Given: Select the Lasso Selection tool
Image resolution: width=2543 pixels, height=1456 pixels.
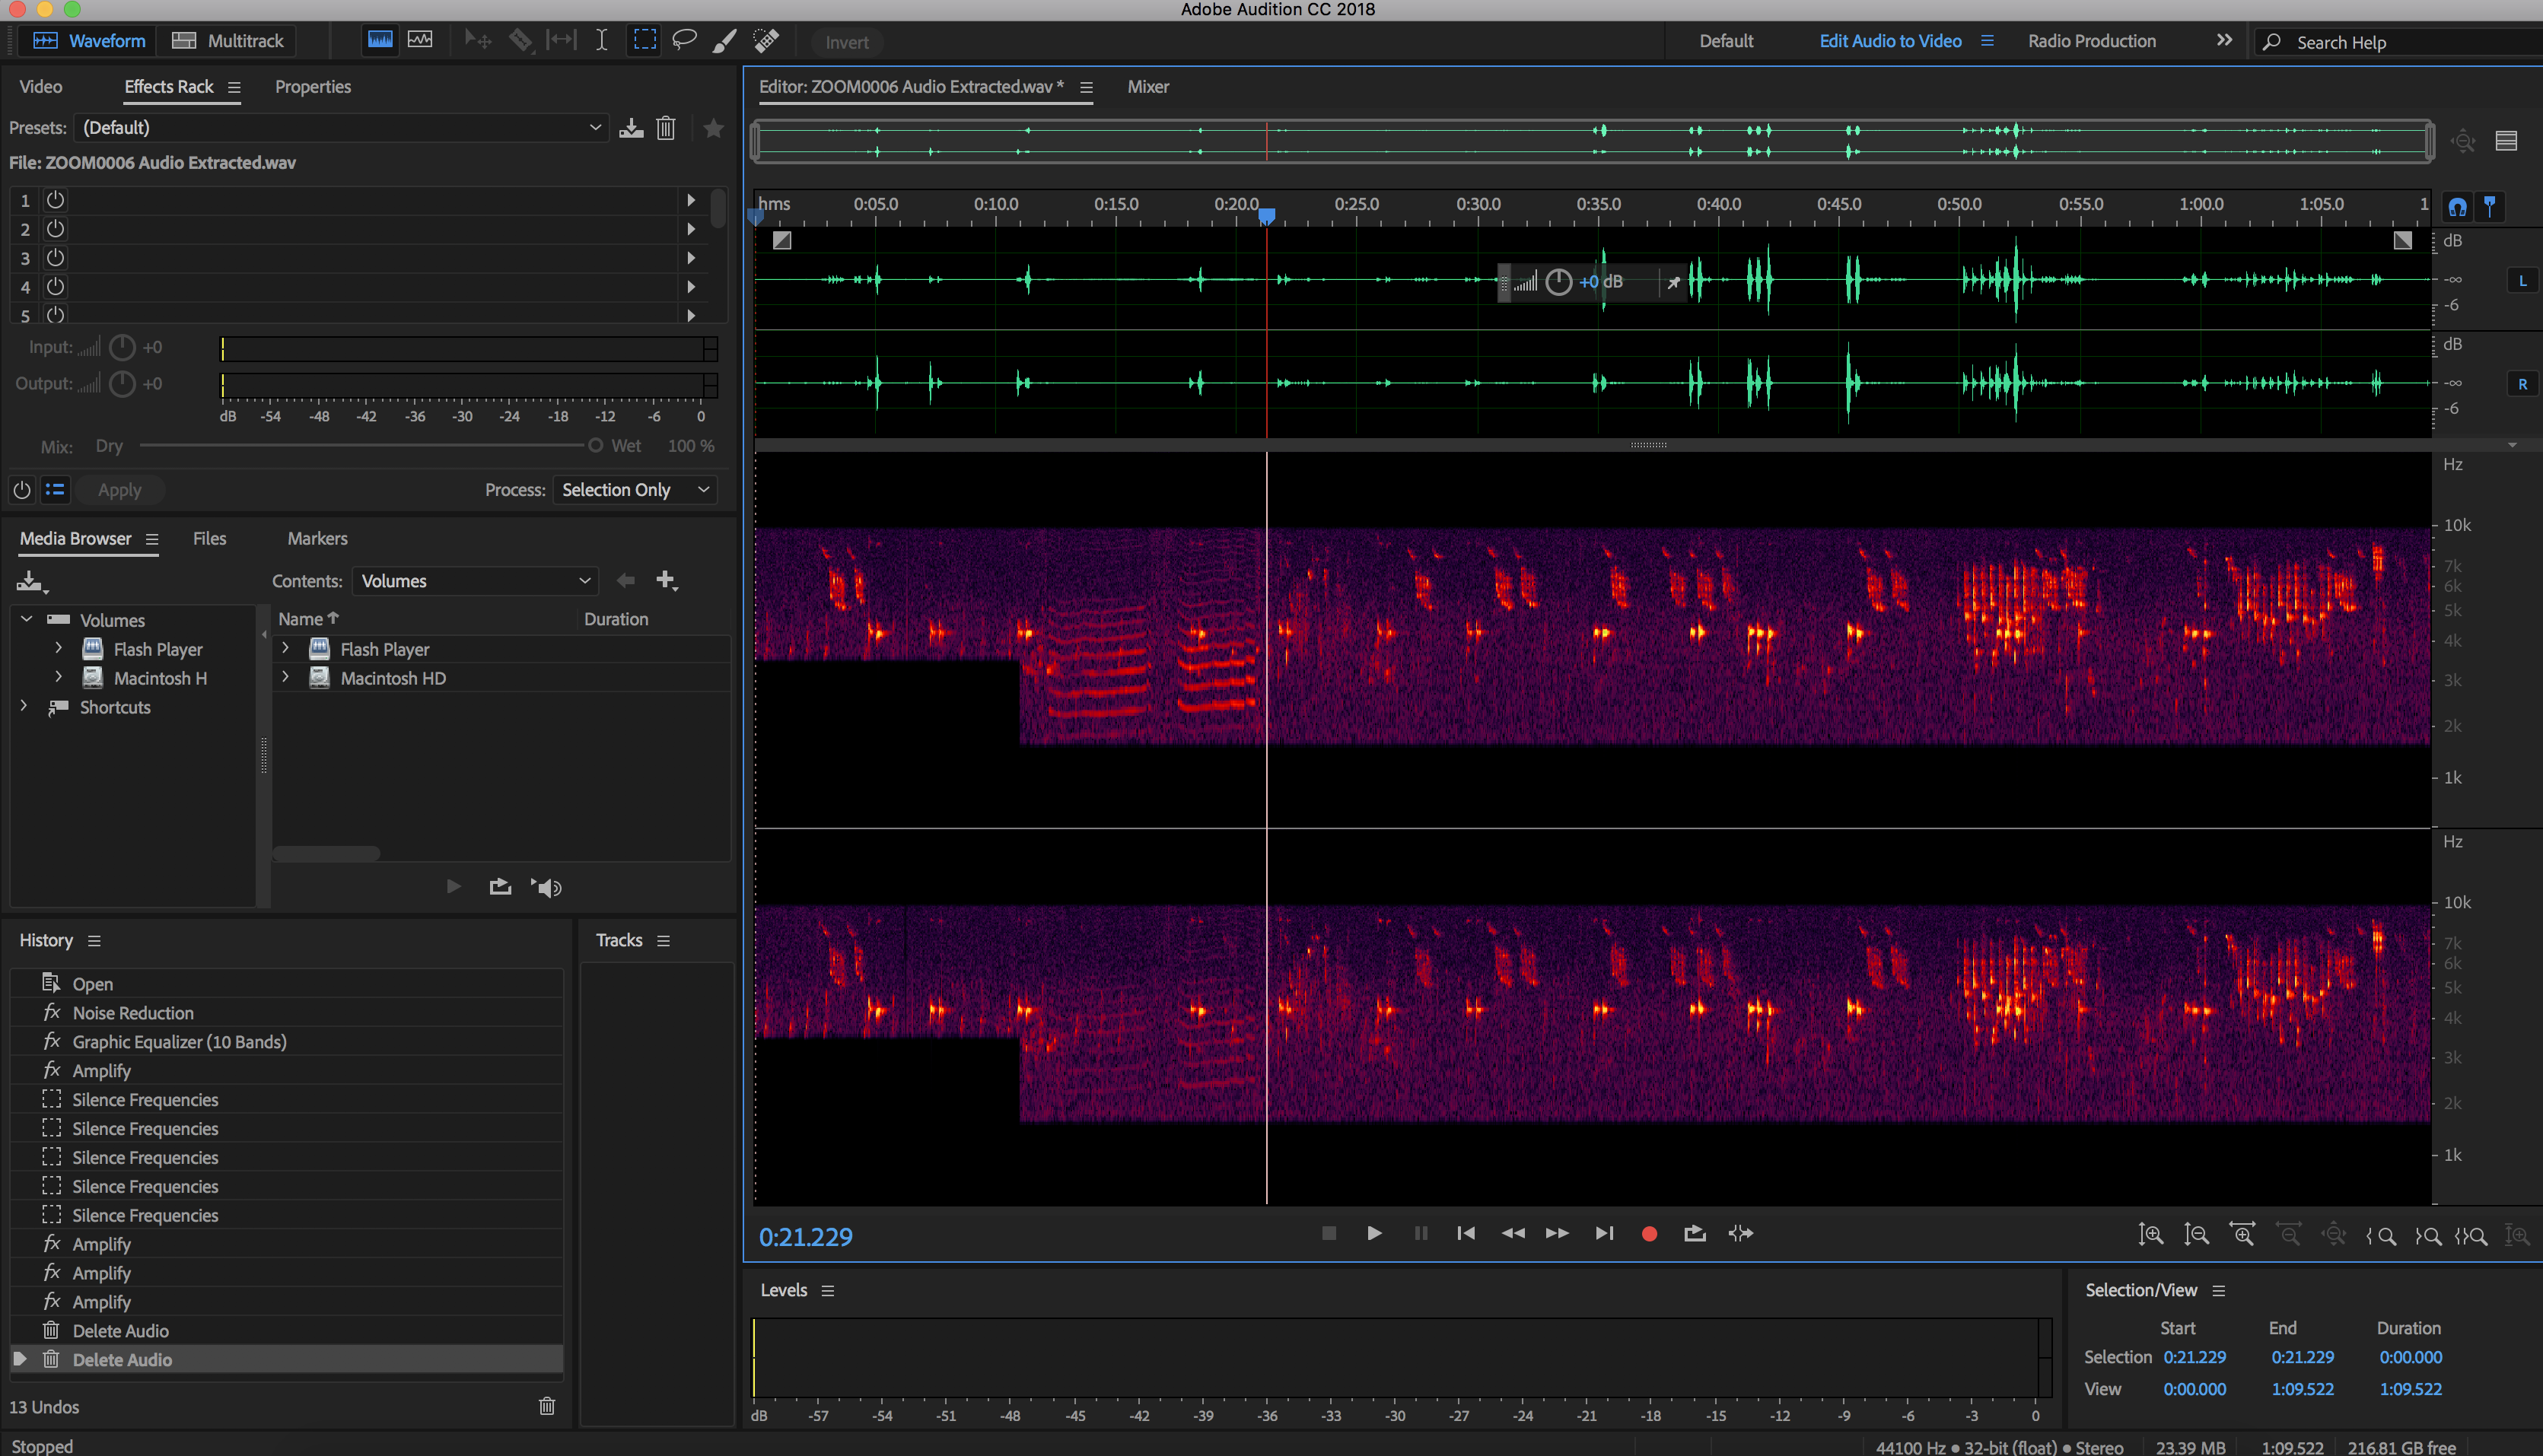Looking at the screenshot, I should (684, 41).
